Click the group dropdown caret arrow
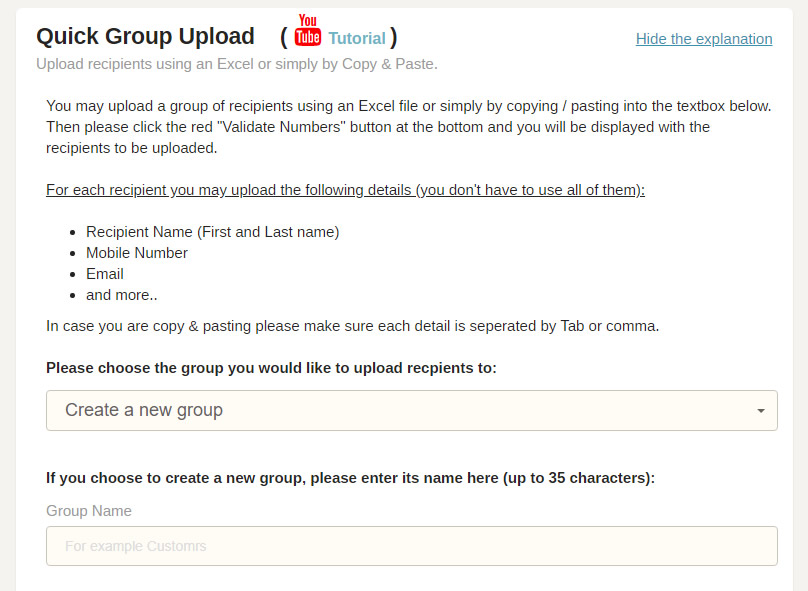Screen dimensions: 808x591 point(761,411)
